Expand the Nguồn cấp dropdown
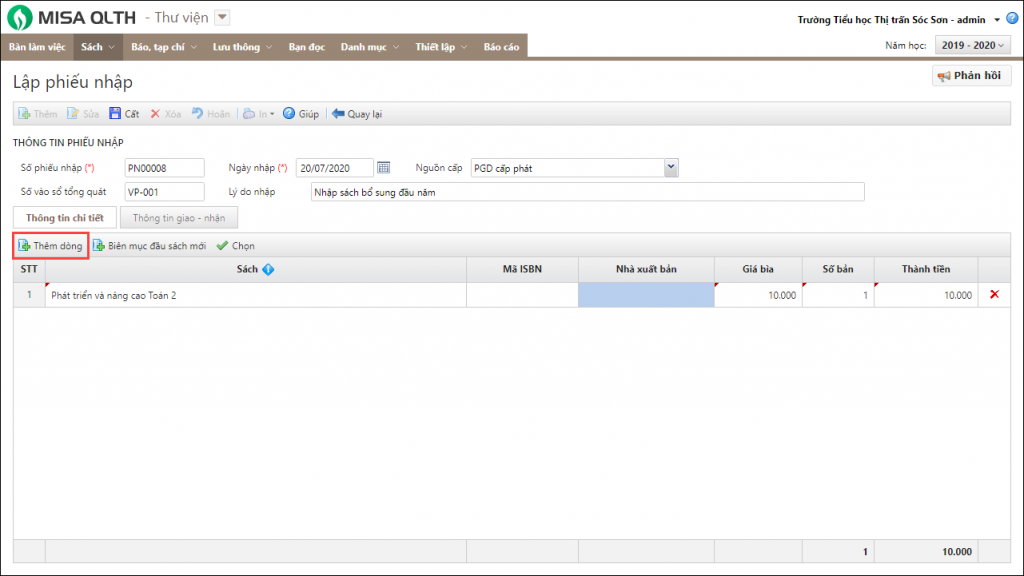Screen dimensions: 1024x576 [671, 167]
